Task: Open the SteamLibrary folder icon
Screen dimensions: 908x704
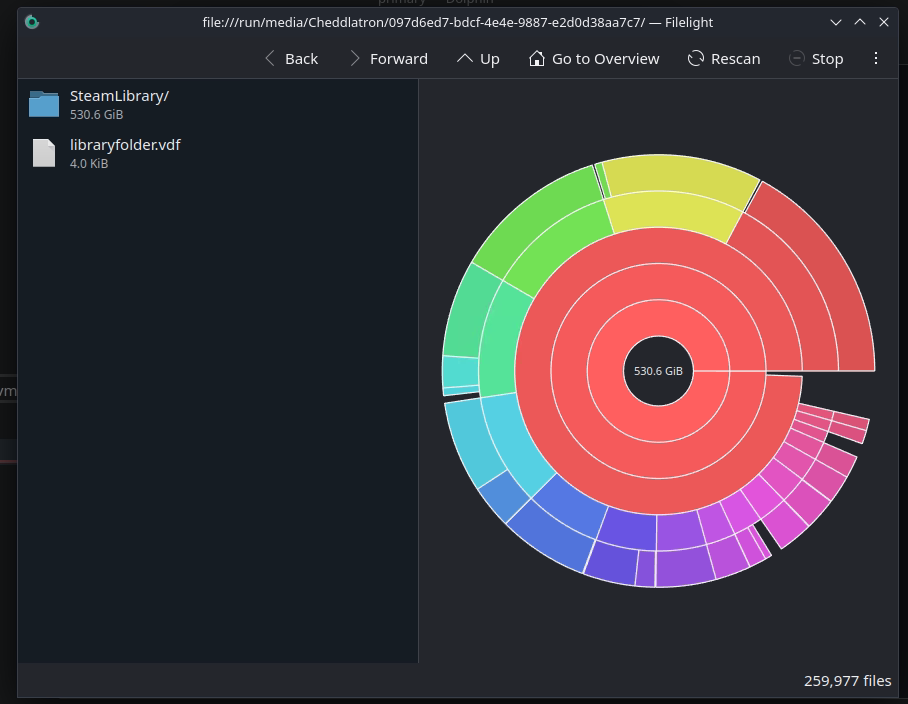Action: (44, 104)
